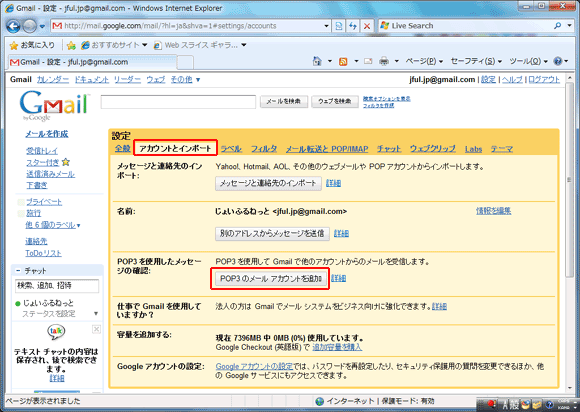Click the read mail toolbar icon
Screen dimensions: 580x412
(x=368, y=61)
